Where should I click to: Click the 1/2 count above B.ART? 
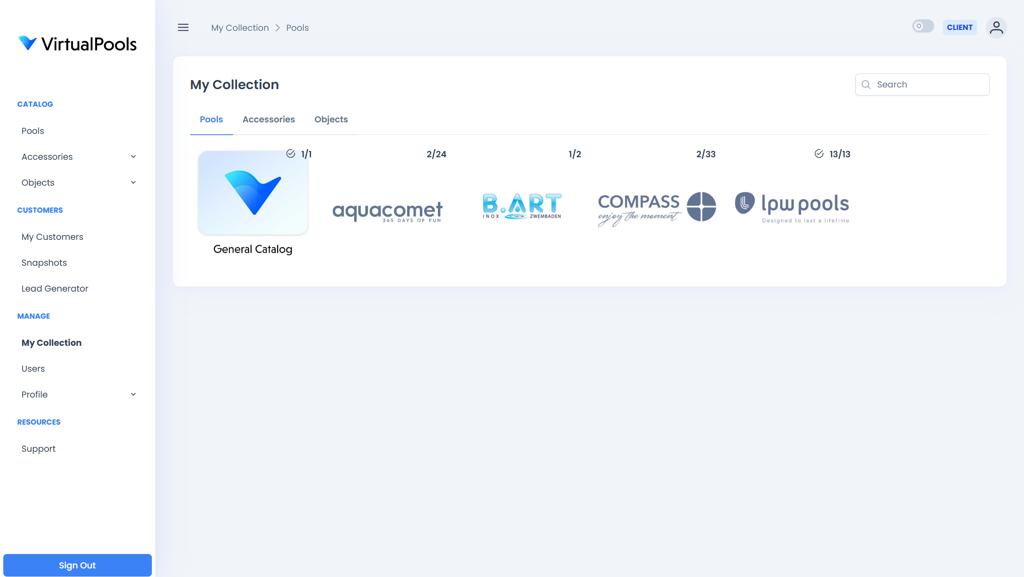(x=575, y=154)
